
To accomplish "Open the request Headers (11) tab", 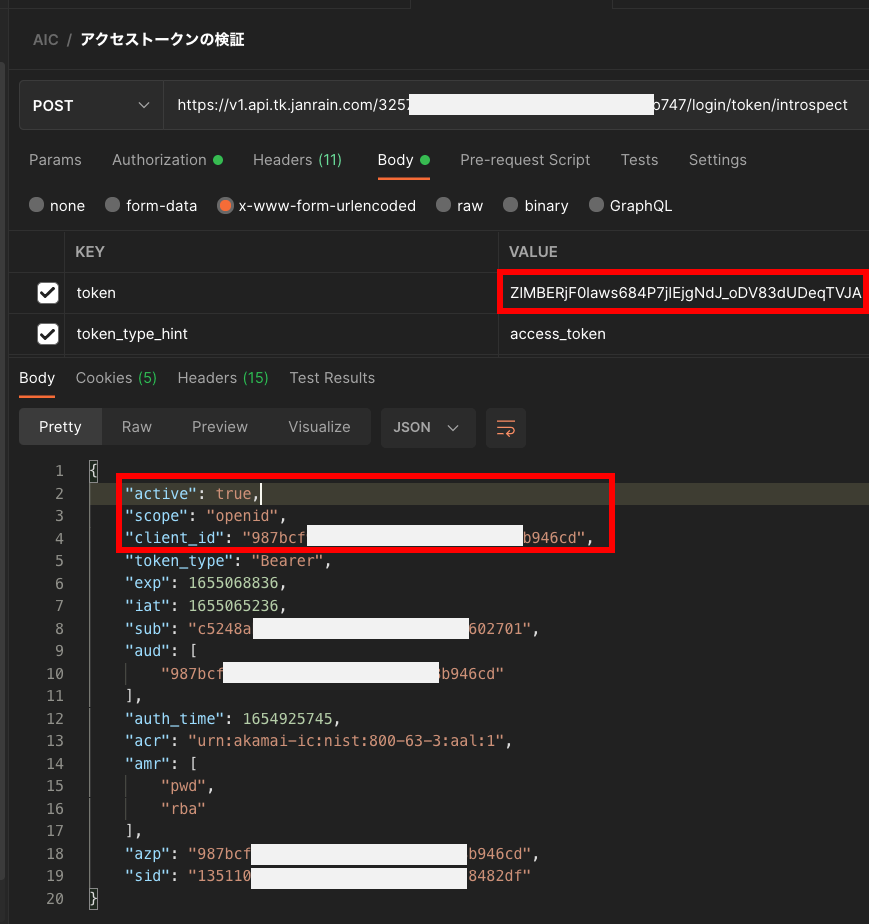I will coord(297,160).
